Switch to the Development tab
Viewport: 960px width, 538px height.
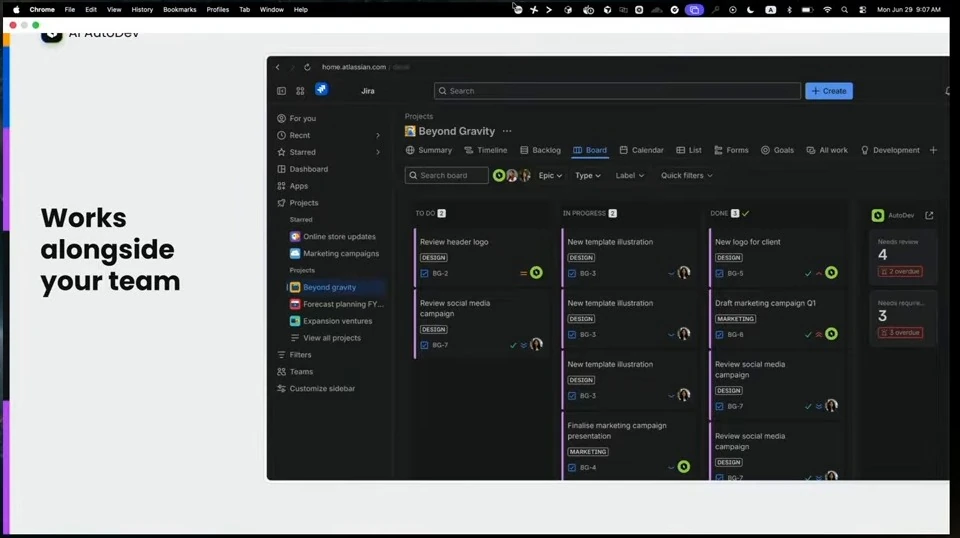click(x=890, y=150)
